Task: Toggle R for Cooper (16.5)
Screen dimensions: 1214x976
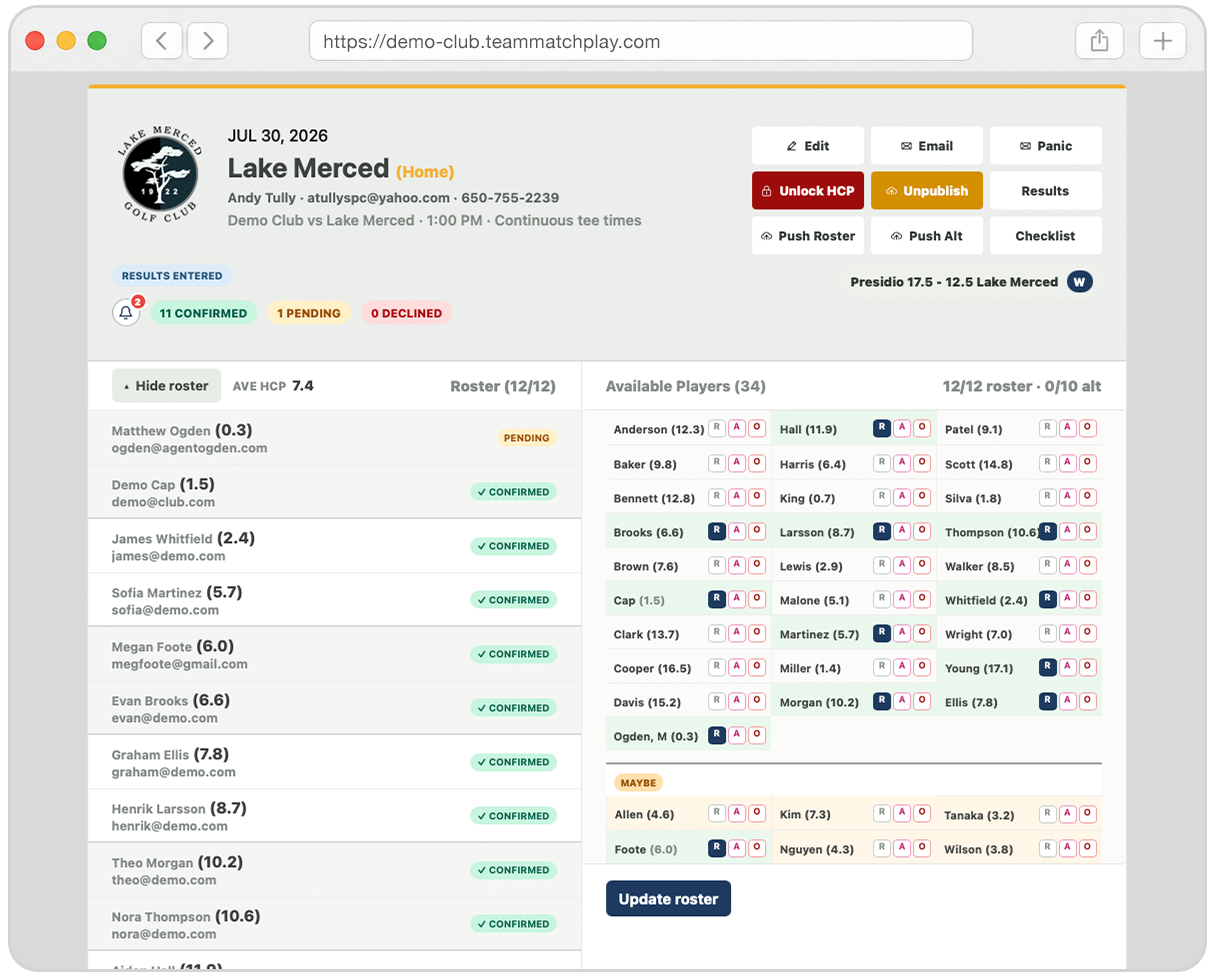Action: pos(717,667)
